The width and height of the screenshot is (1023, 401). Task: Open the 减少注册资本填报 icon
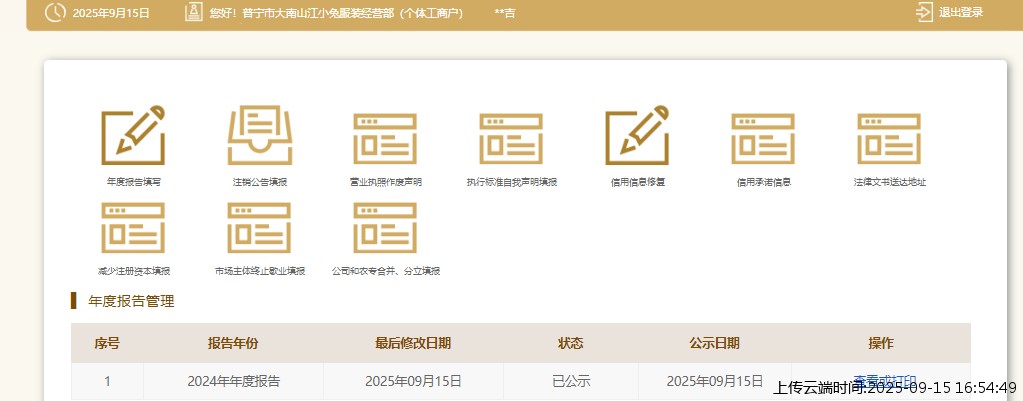[x=133, y=228]
